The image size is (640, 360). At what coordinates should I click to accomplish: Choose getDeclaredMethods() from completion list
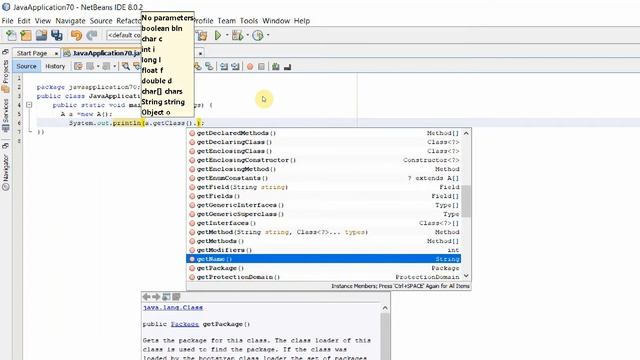(323, 133)
